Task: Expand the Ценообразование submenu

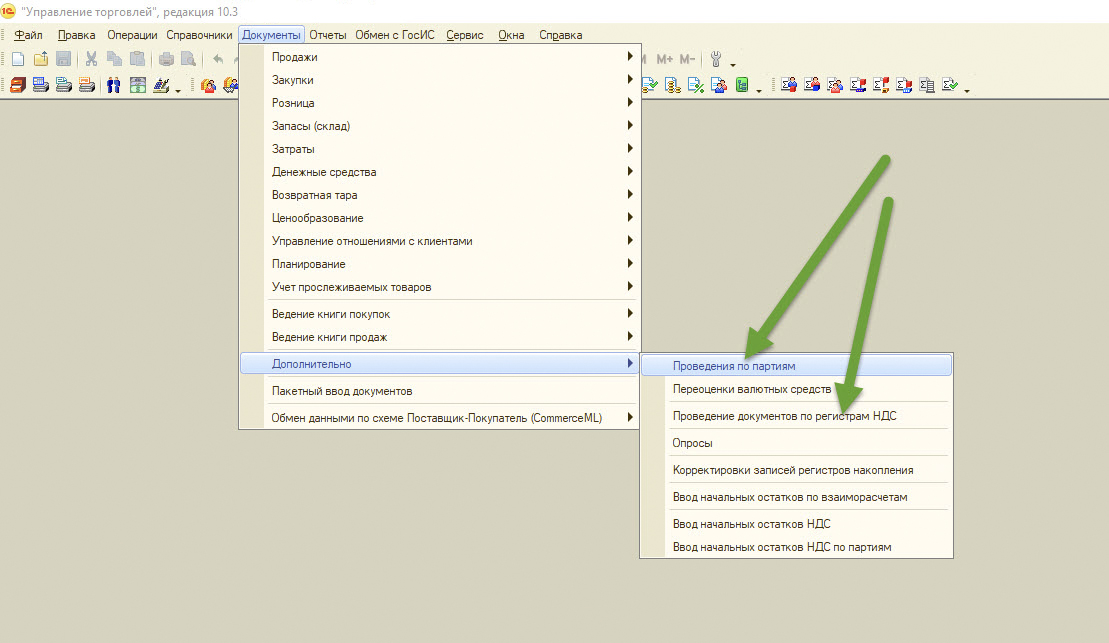Action: (439, 218)
